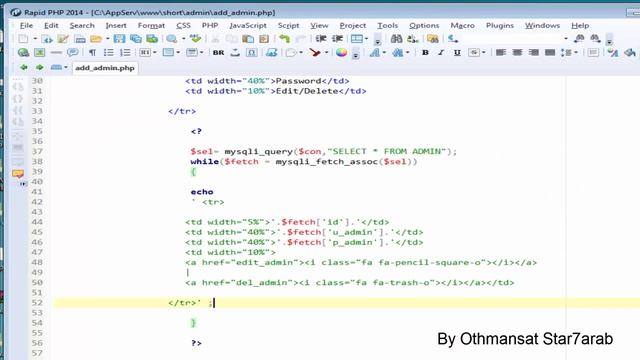
Task: Open the New document dropdown arrow
Action: tap(35, 39)
